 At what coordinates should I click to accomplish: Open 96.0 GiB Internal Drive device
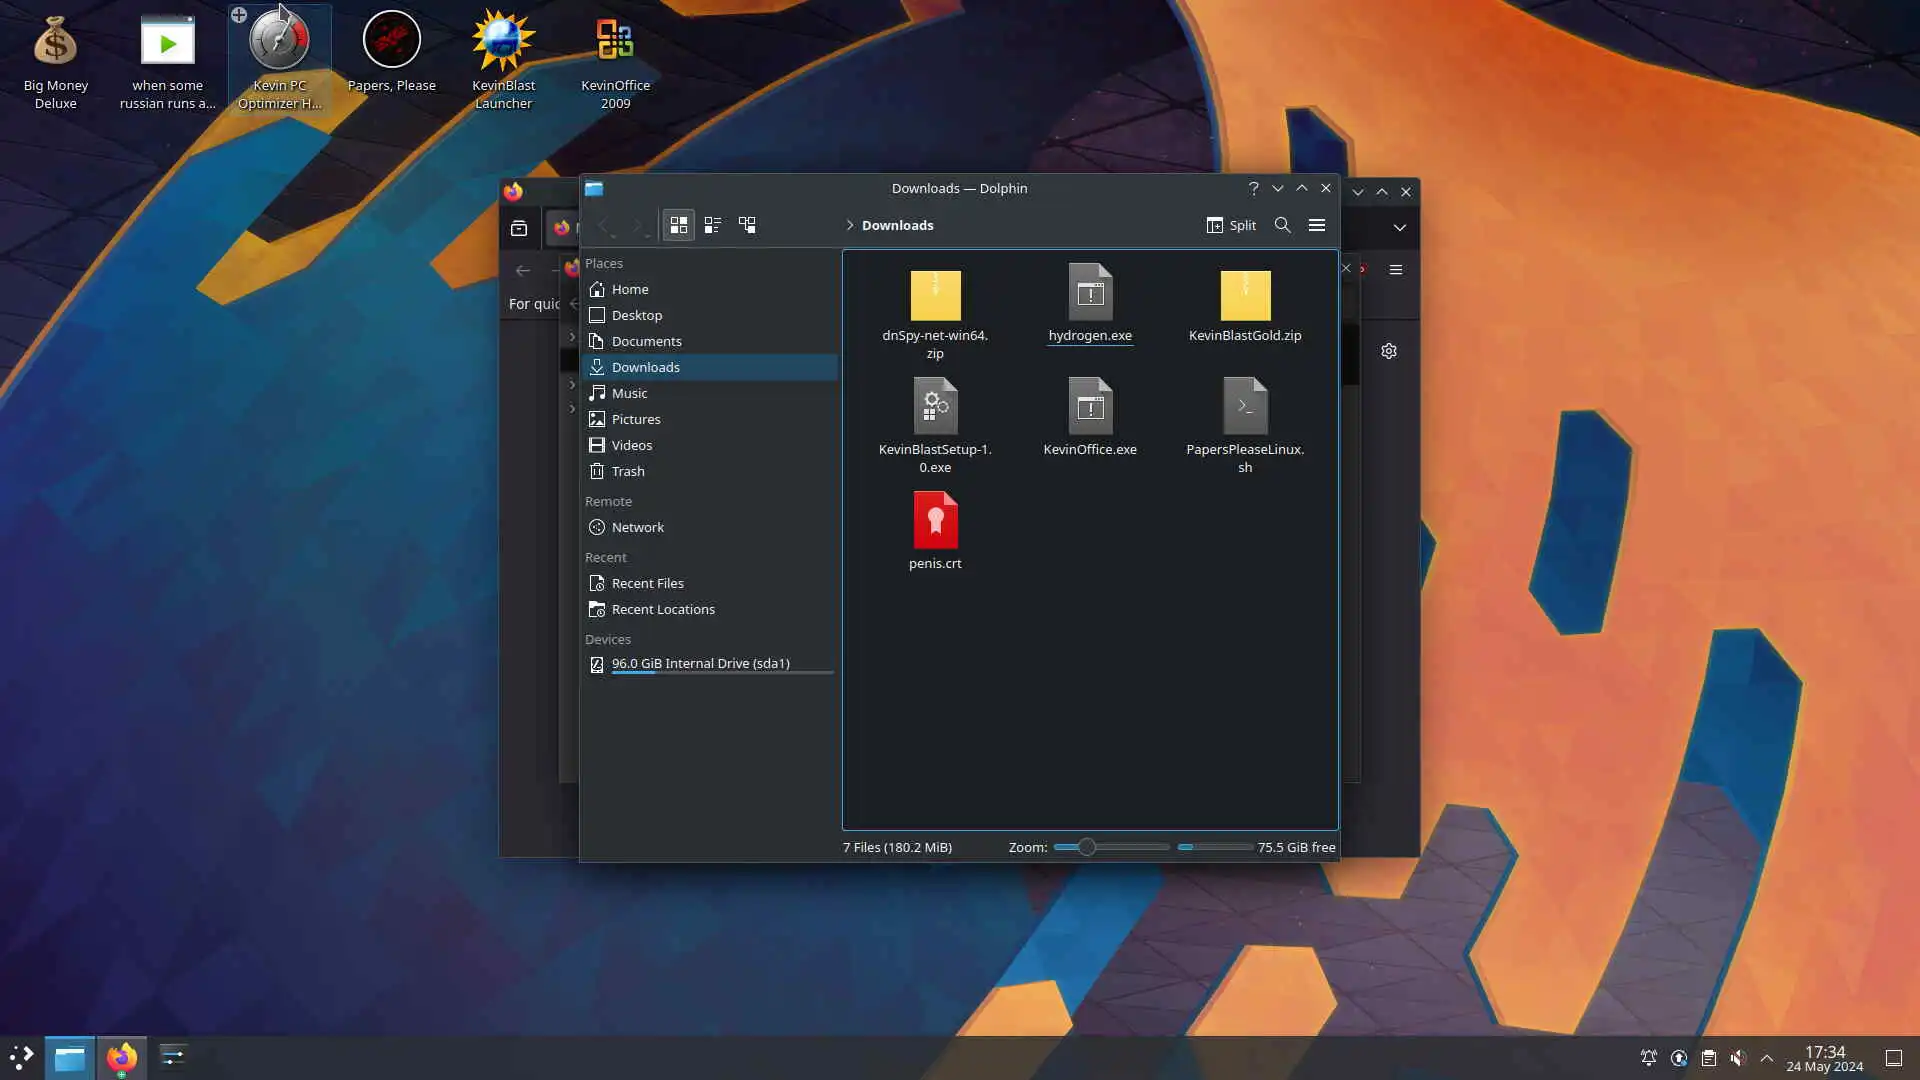(x=700, y=663)
